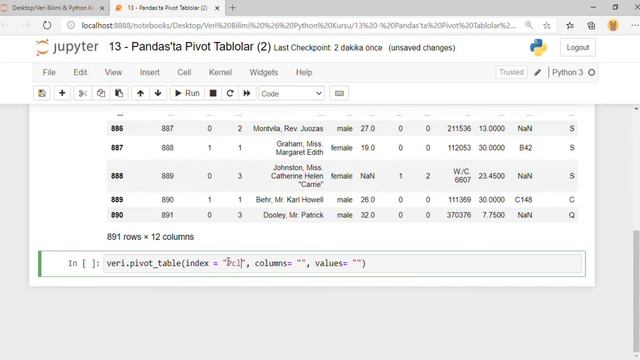640x360 pixels.
Task: Click the ticket number 370376
Action: click(459, 215)
